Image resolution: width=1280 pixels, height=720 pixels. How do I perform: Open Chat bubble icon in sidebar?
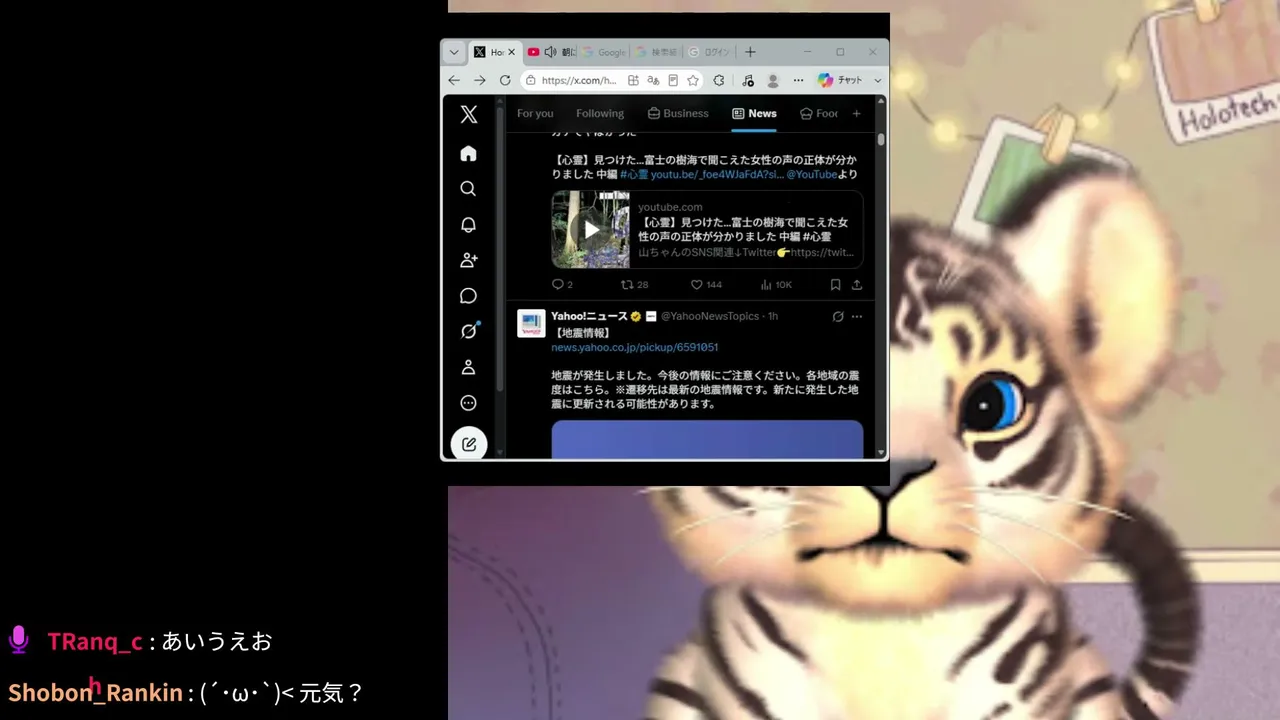(x=468, y=296)
